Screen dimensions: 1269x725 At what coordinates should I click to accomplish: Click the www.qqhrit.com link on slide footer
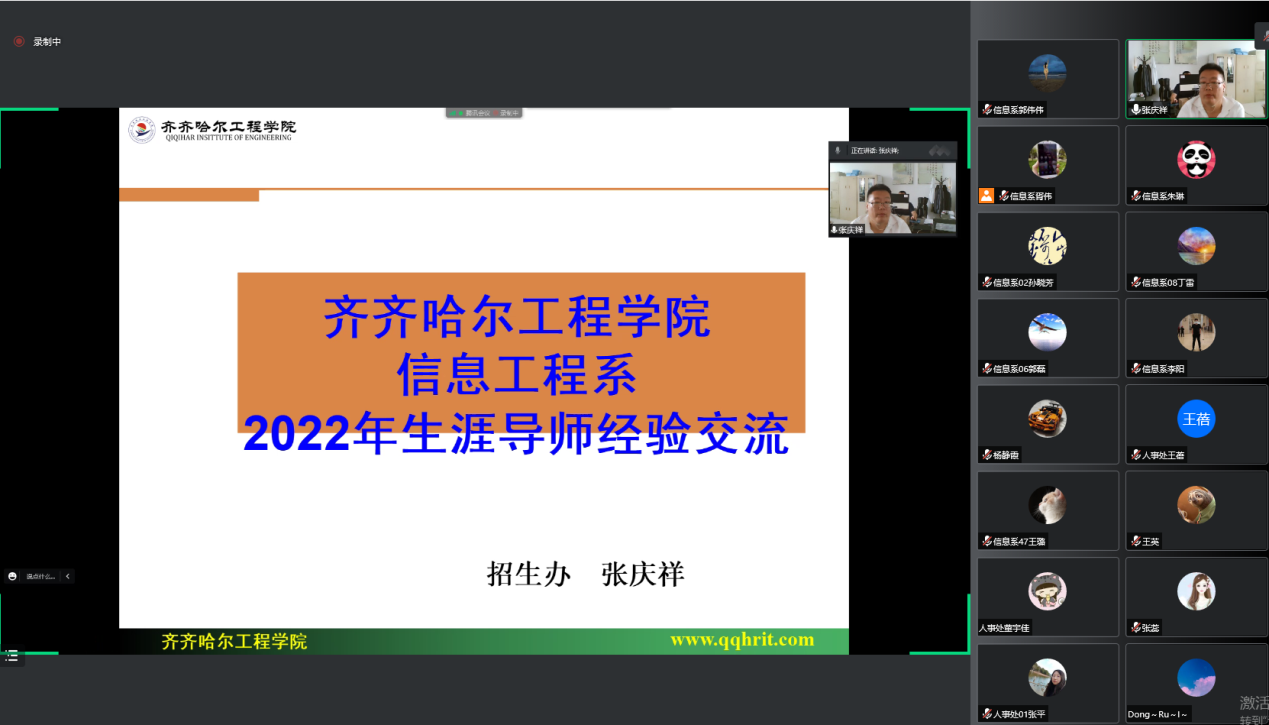click(741, 640)
